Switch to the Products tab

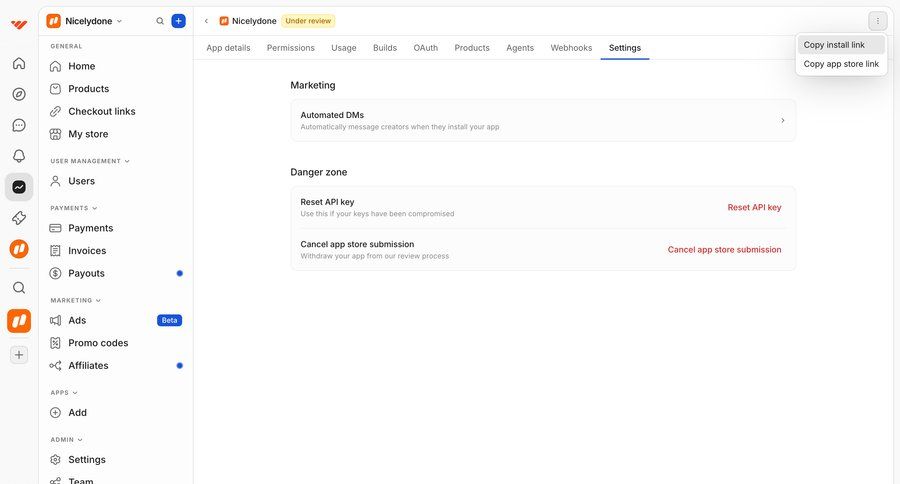[x=472, y=48]
